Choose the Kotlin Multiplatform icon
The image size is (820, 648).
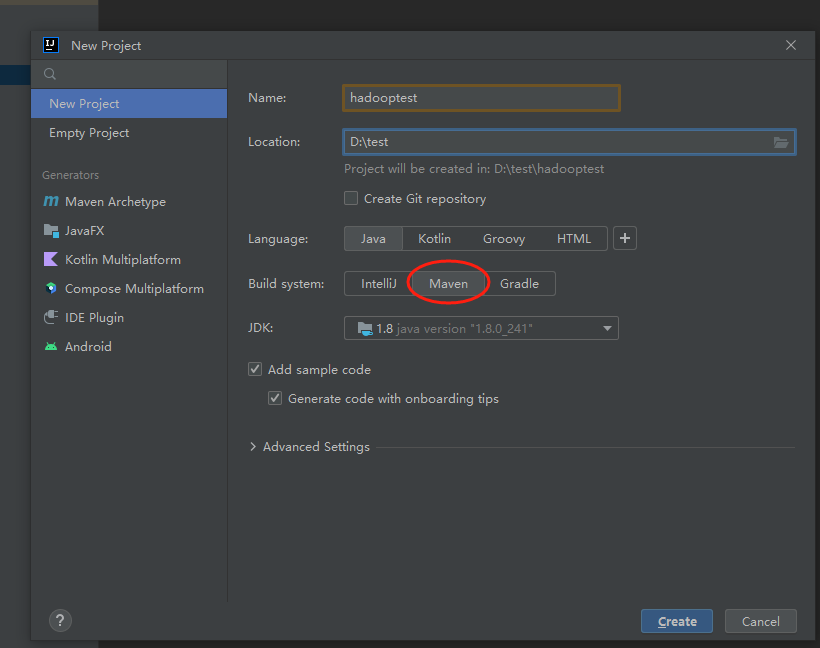(51, 259)
